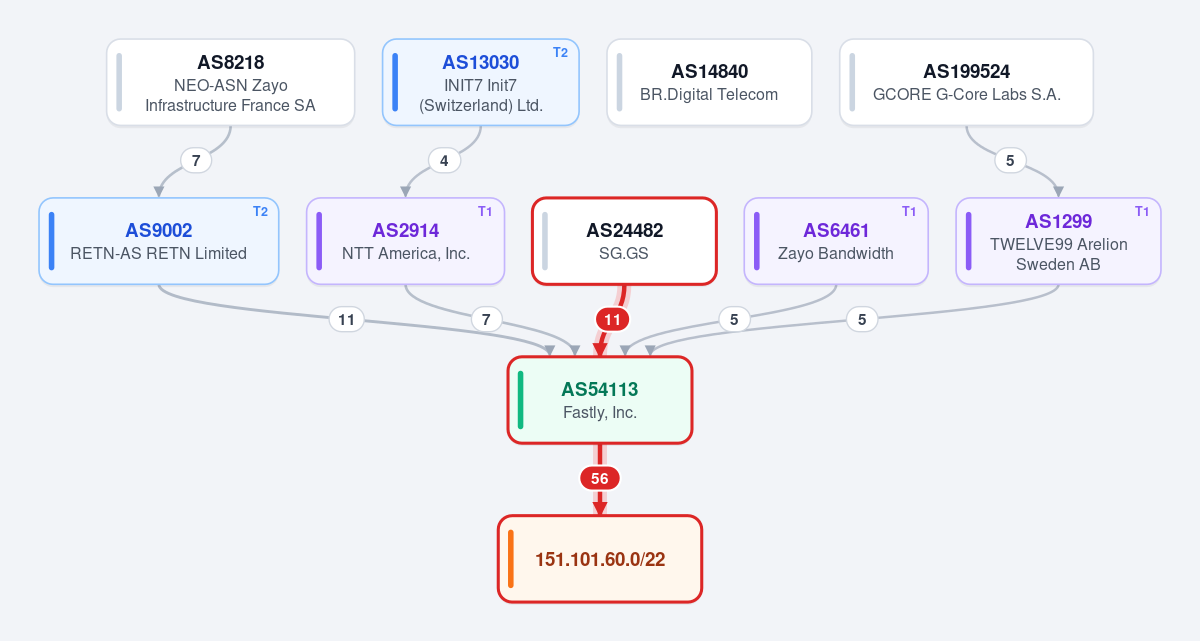This screenshot has width=1200, height=641.
Task: Click the 11 badge on the AS9002 edge
Action: point(347,320)
